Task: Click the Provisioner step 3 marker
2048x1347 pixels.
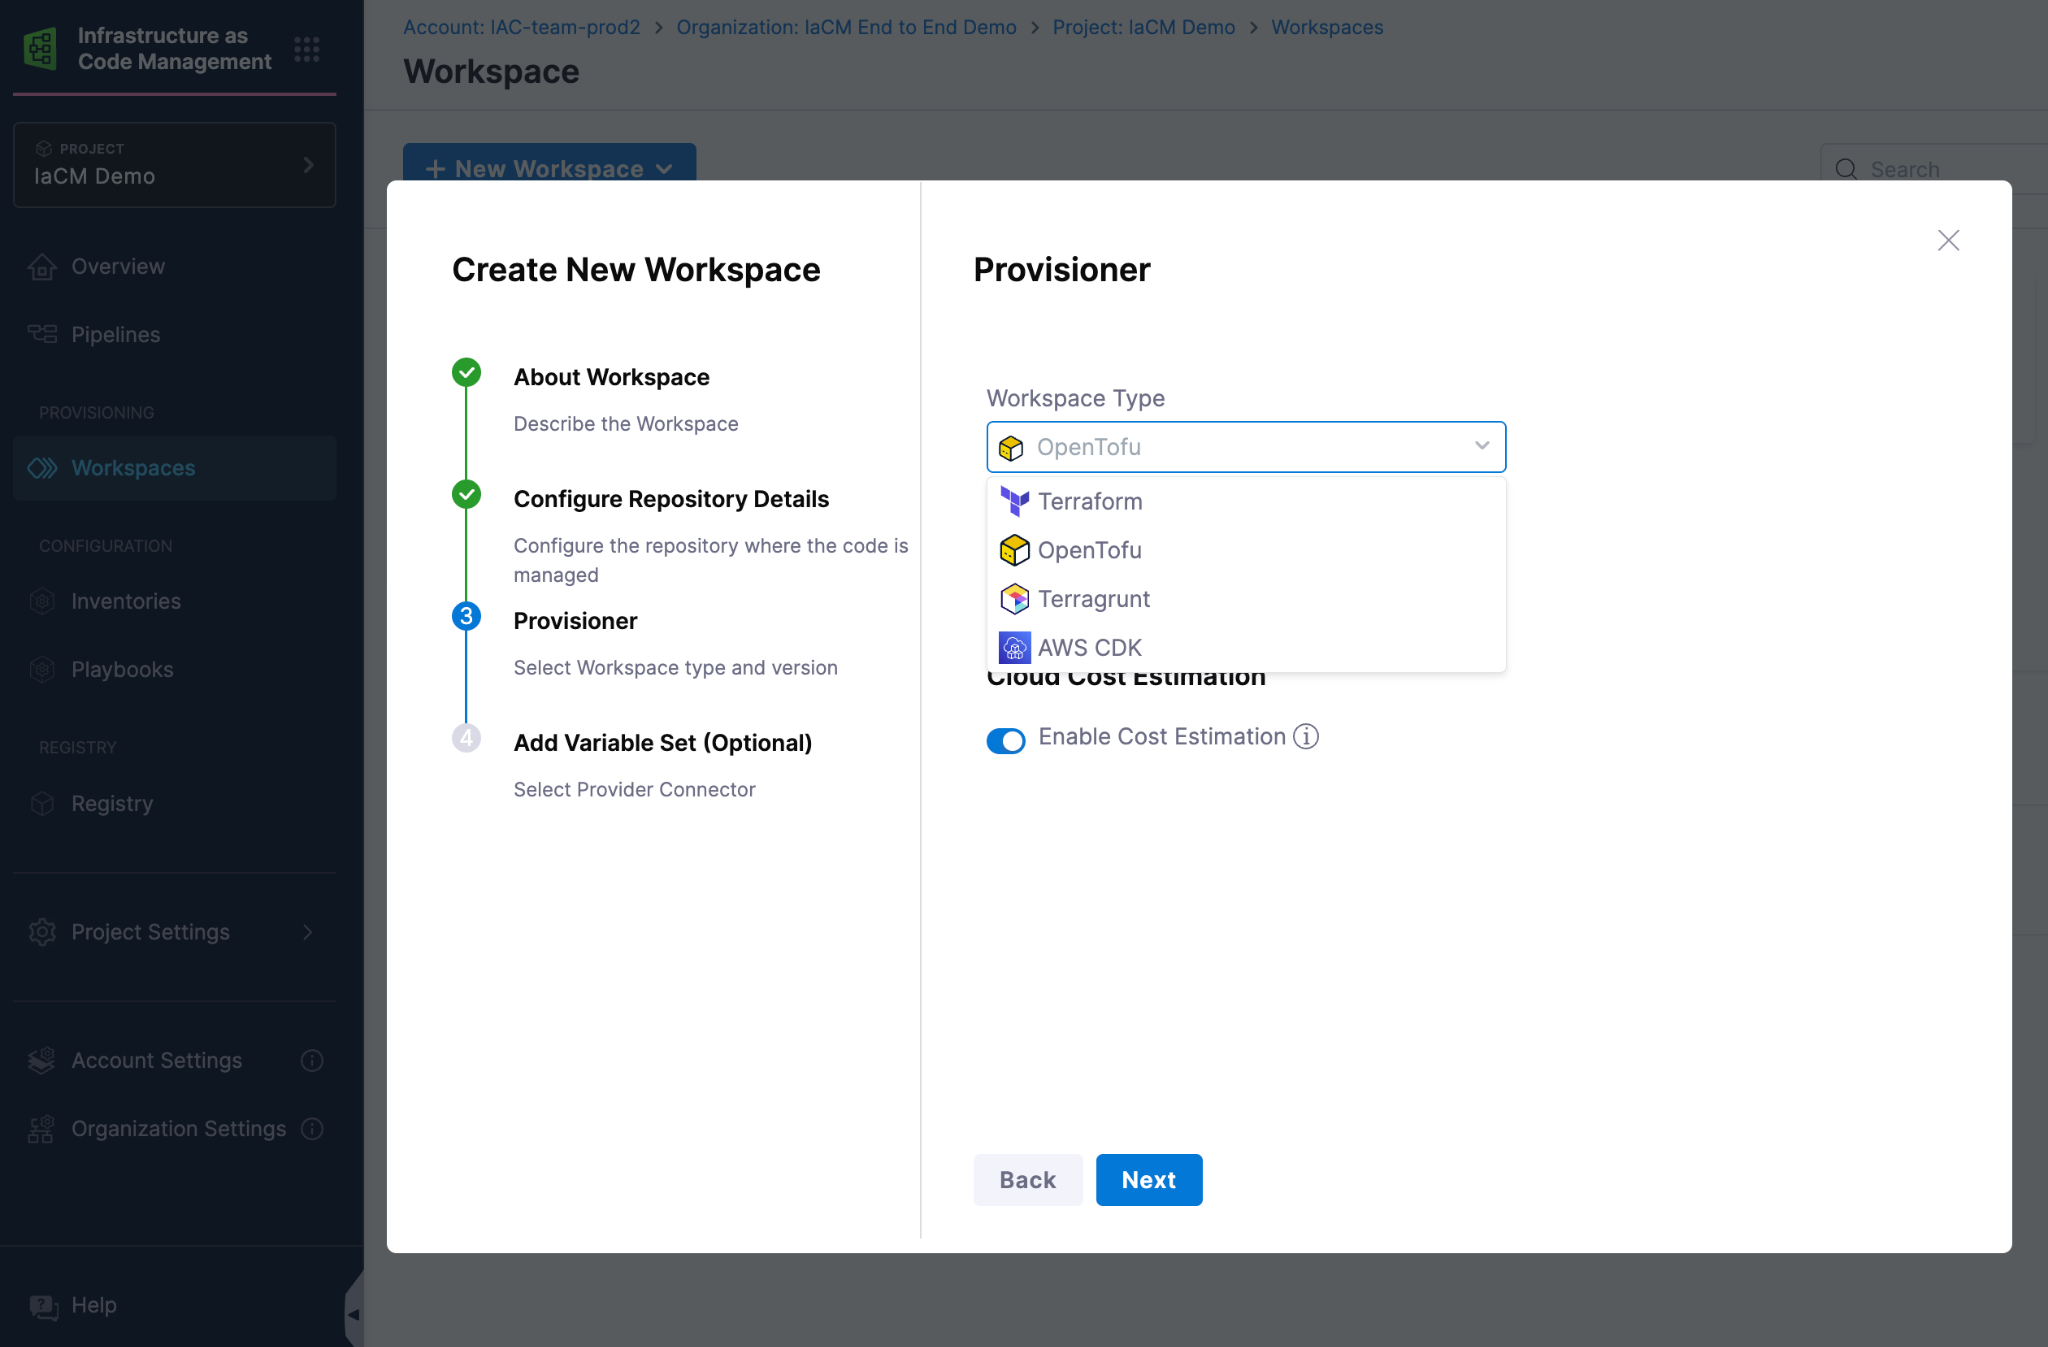Action: point(466,616)
